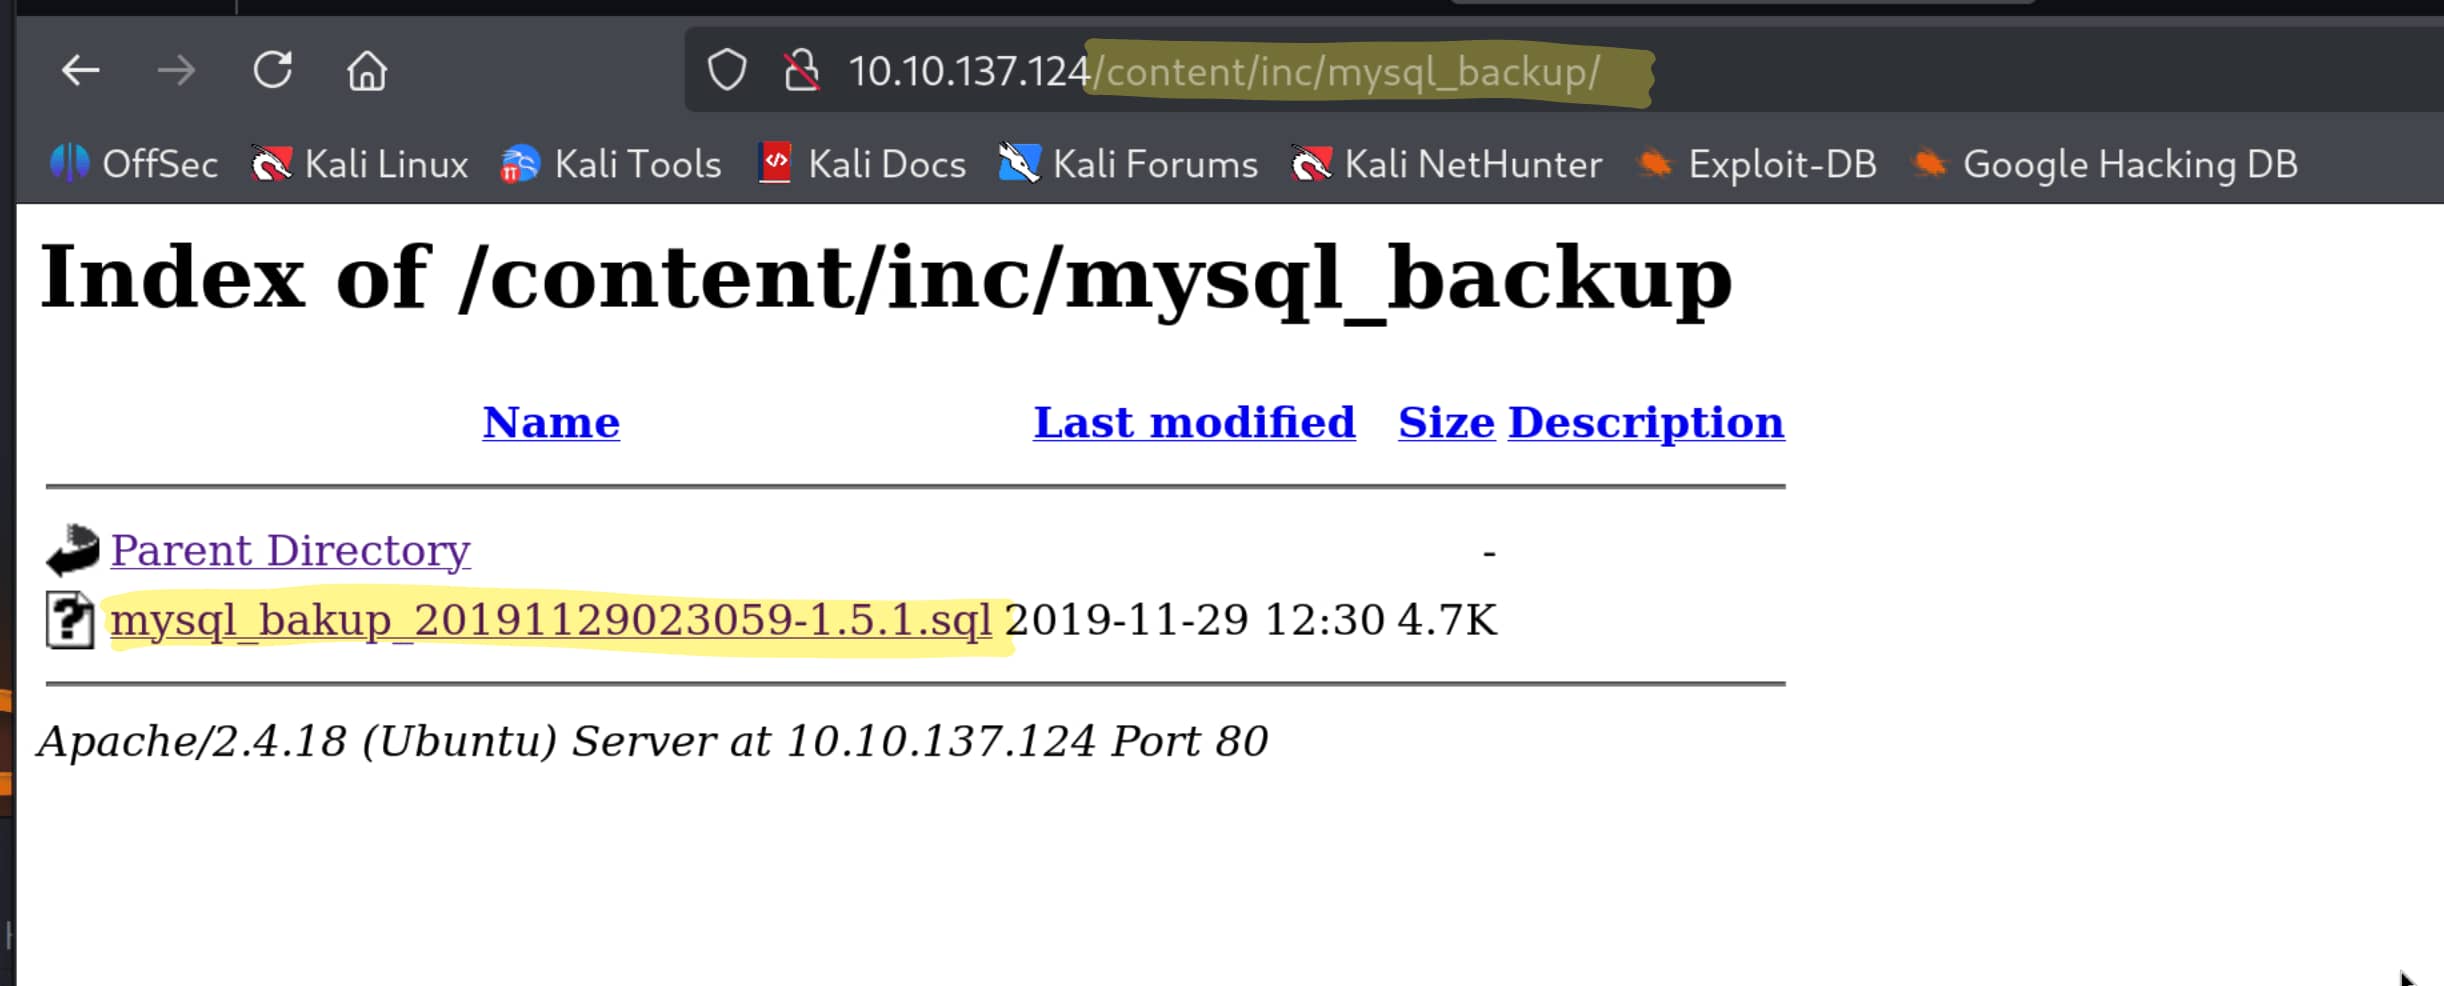
Task: Open the tracking protection shield icon
Action: coord(727,71)
